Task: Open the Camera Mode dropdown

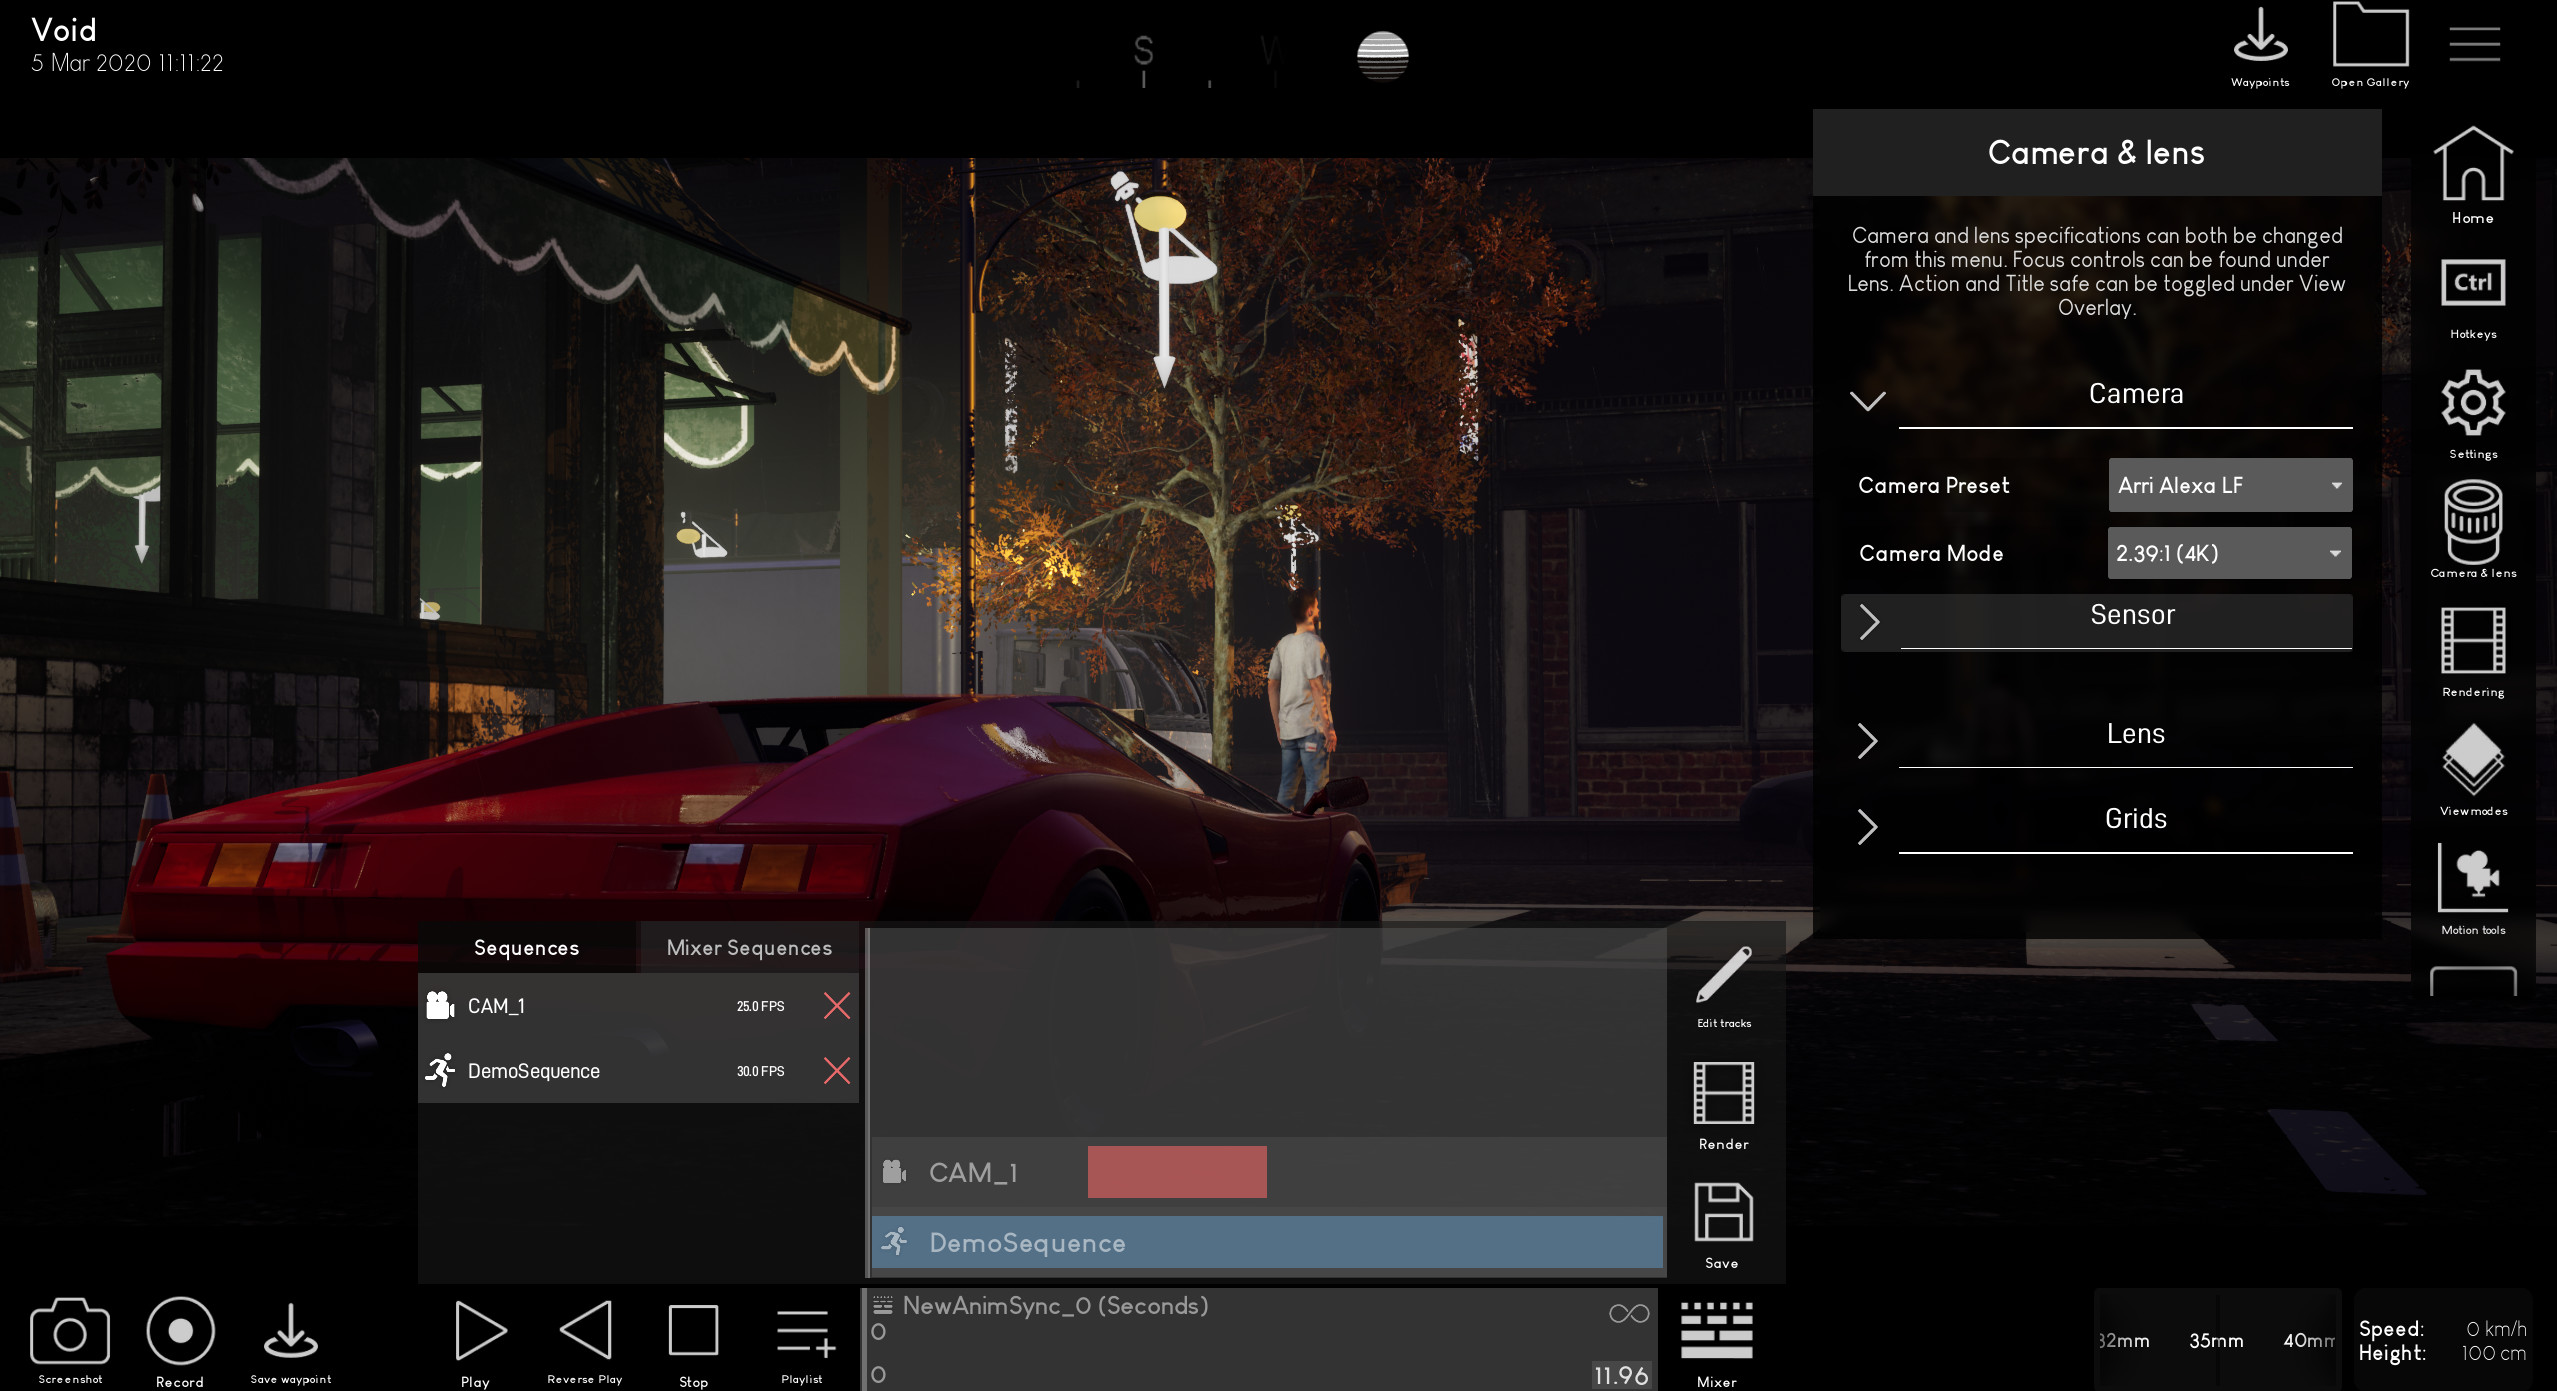Action: [x=2229, y=552]
